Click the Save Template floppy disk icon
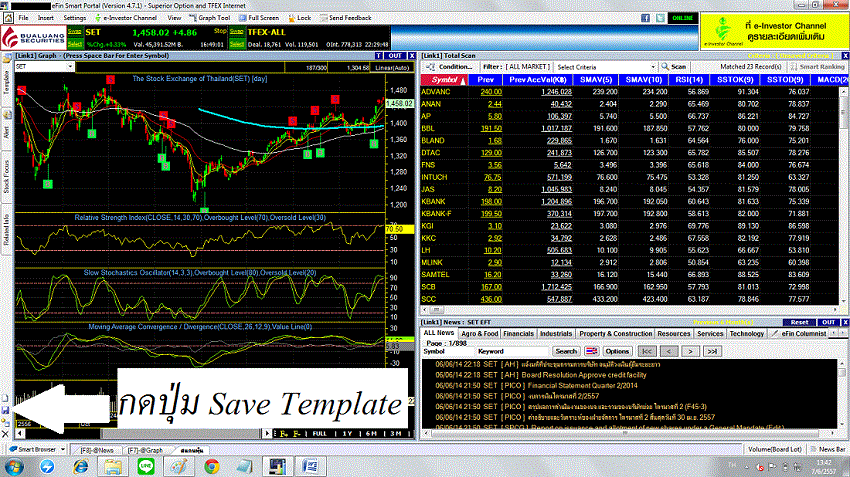Viewport: 850px width, 477px height. click(5, 410)
